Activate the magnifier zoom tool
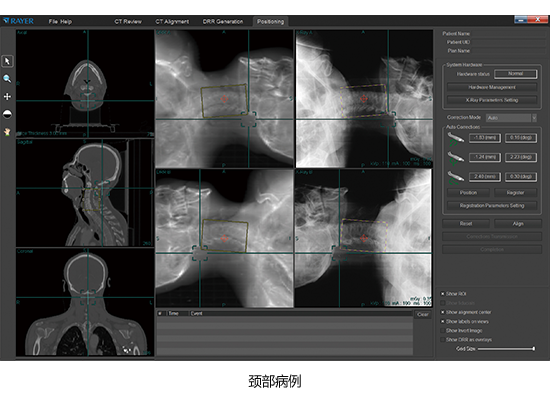 7,79
